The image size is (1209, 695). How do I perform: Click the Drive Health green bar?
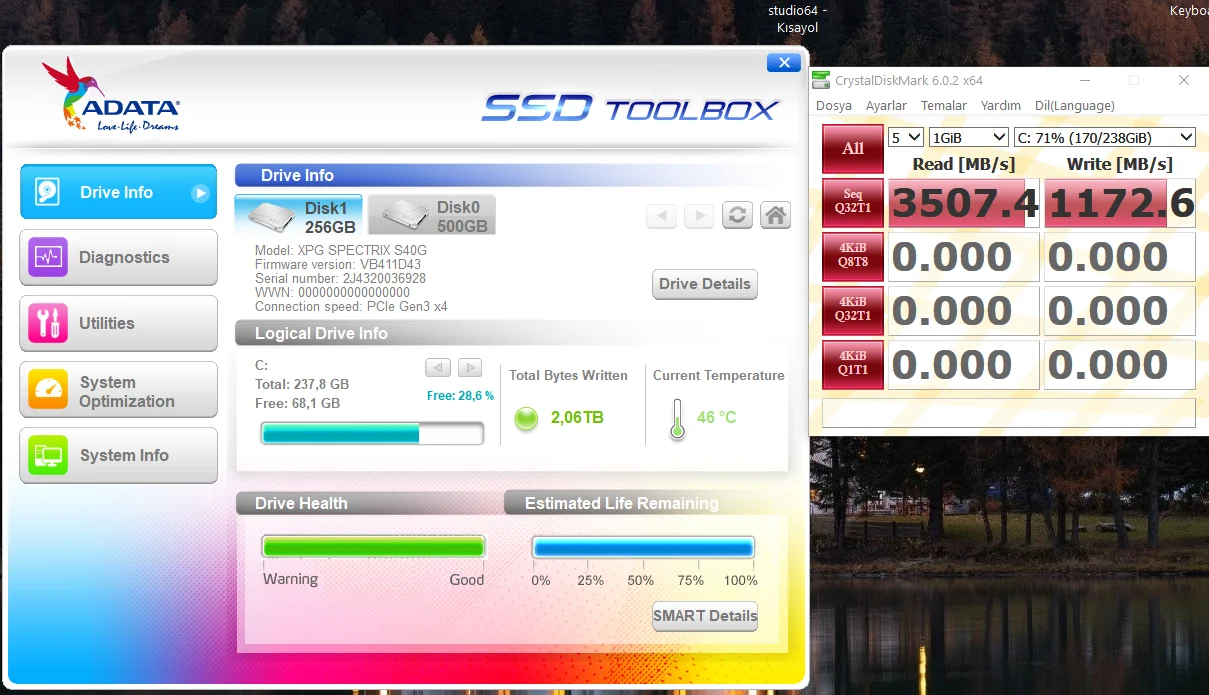tap(373, 547)
